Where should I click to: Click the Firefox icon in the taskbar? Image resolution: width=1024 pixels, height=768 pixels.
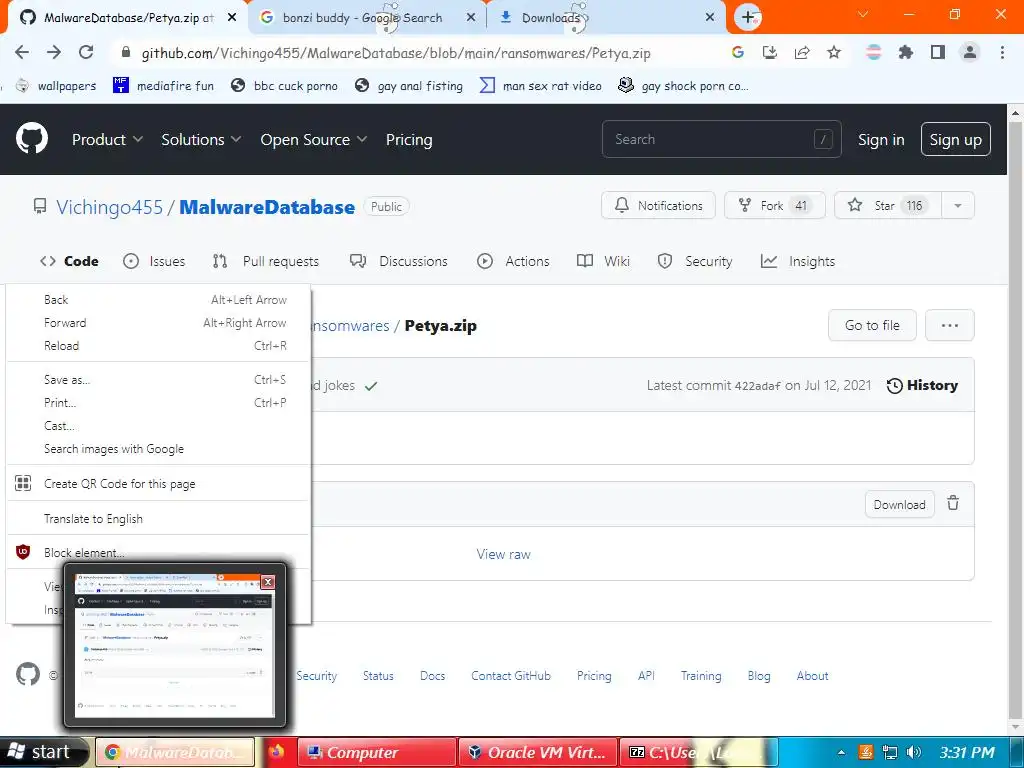277,752
